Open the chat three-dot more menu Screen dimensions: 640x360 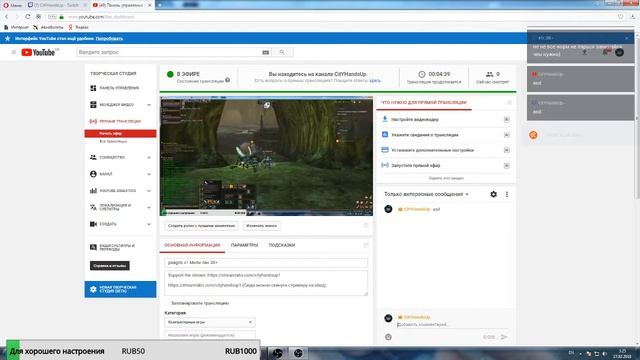[x=507, y=194]
